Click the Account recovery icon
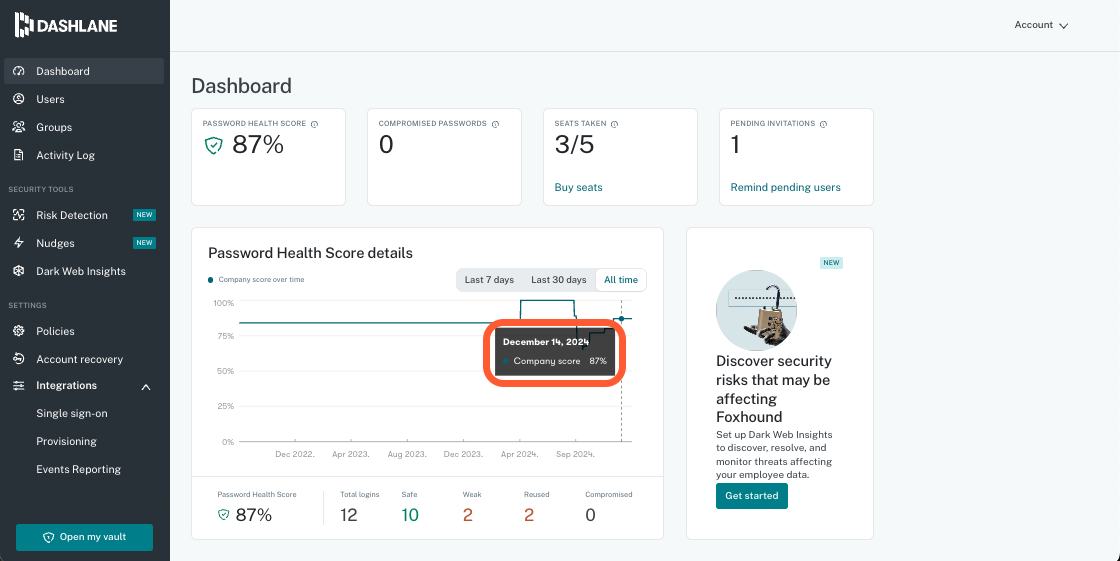The width and height of the screenshot is (1120, 561). pyautogui.click(x=19, y=359)
